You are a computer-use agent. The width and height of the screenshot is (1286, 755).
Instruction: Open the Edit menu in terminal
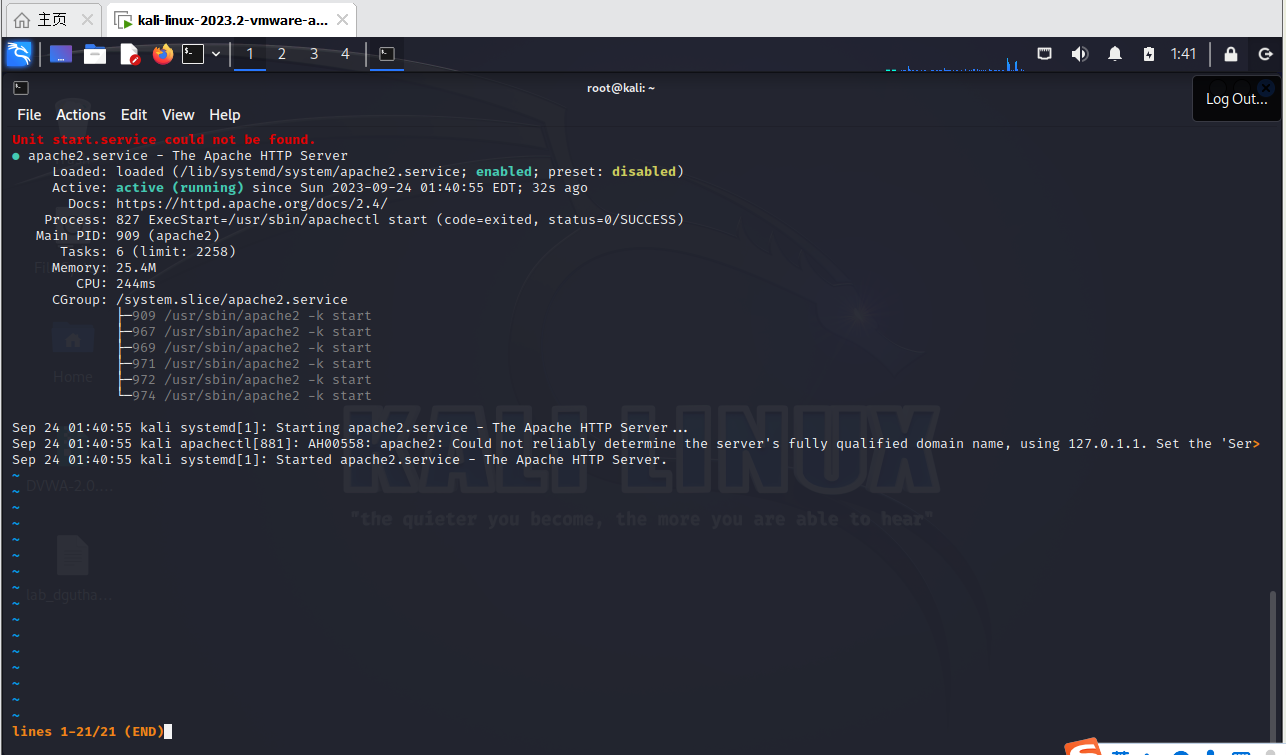tap(134, 115)
